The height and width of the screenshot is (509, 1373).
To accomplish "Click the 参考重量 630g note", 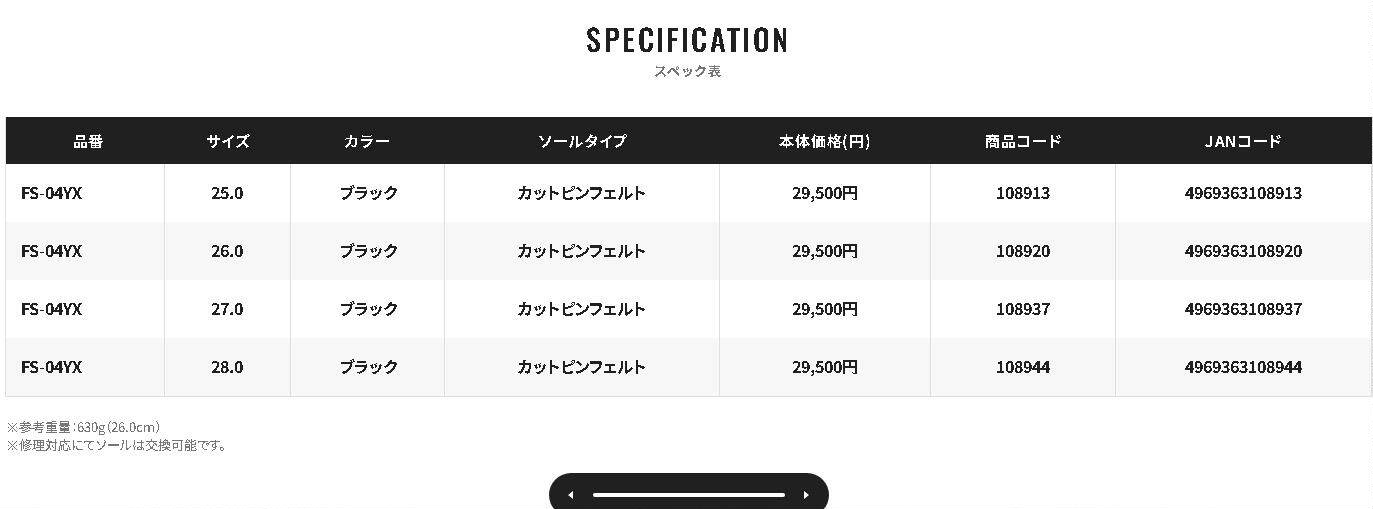I will 83,427.
